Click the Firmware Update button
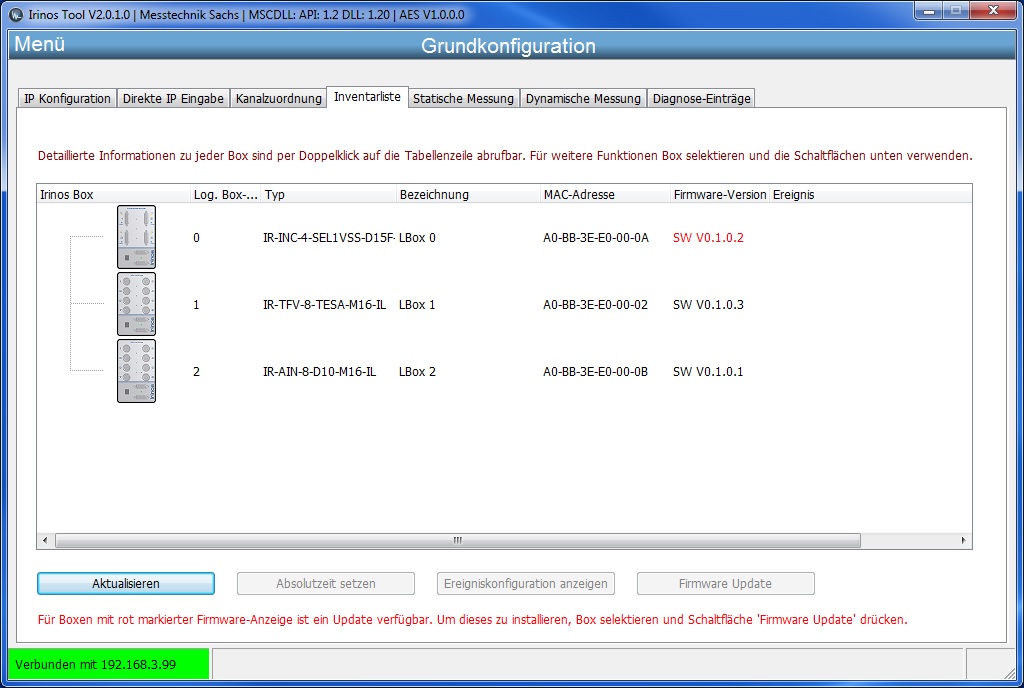This screenshot has height=688, width=1024. point(726,584)
